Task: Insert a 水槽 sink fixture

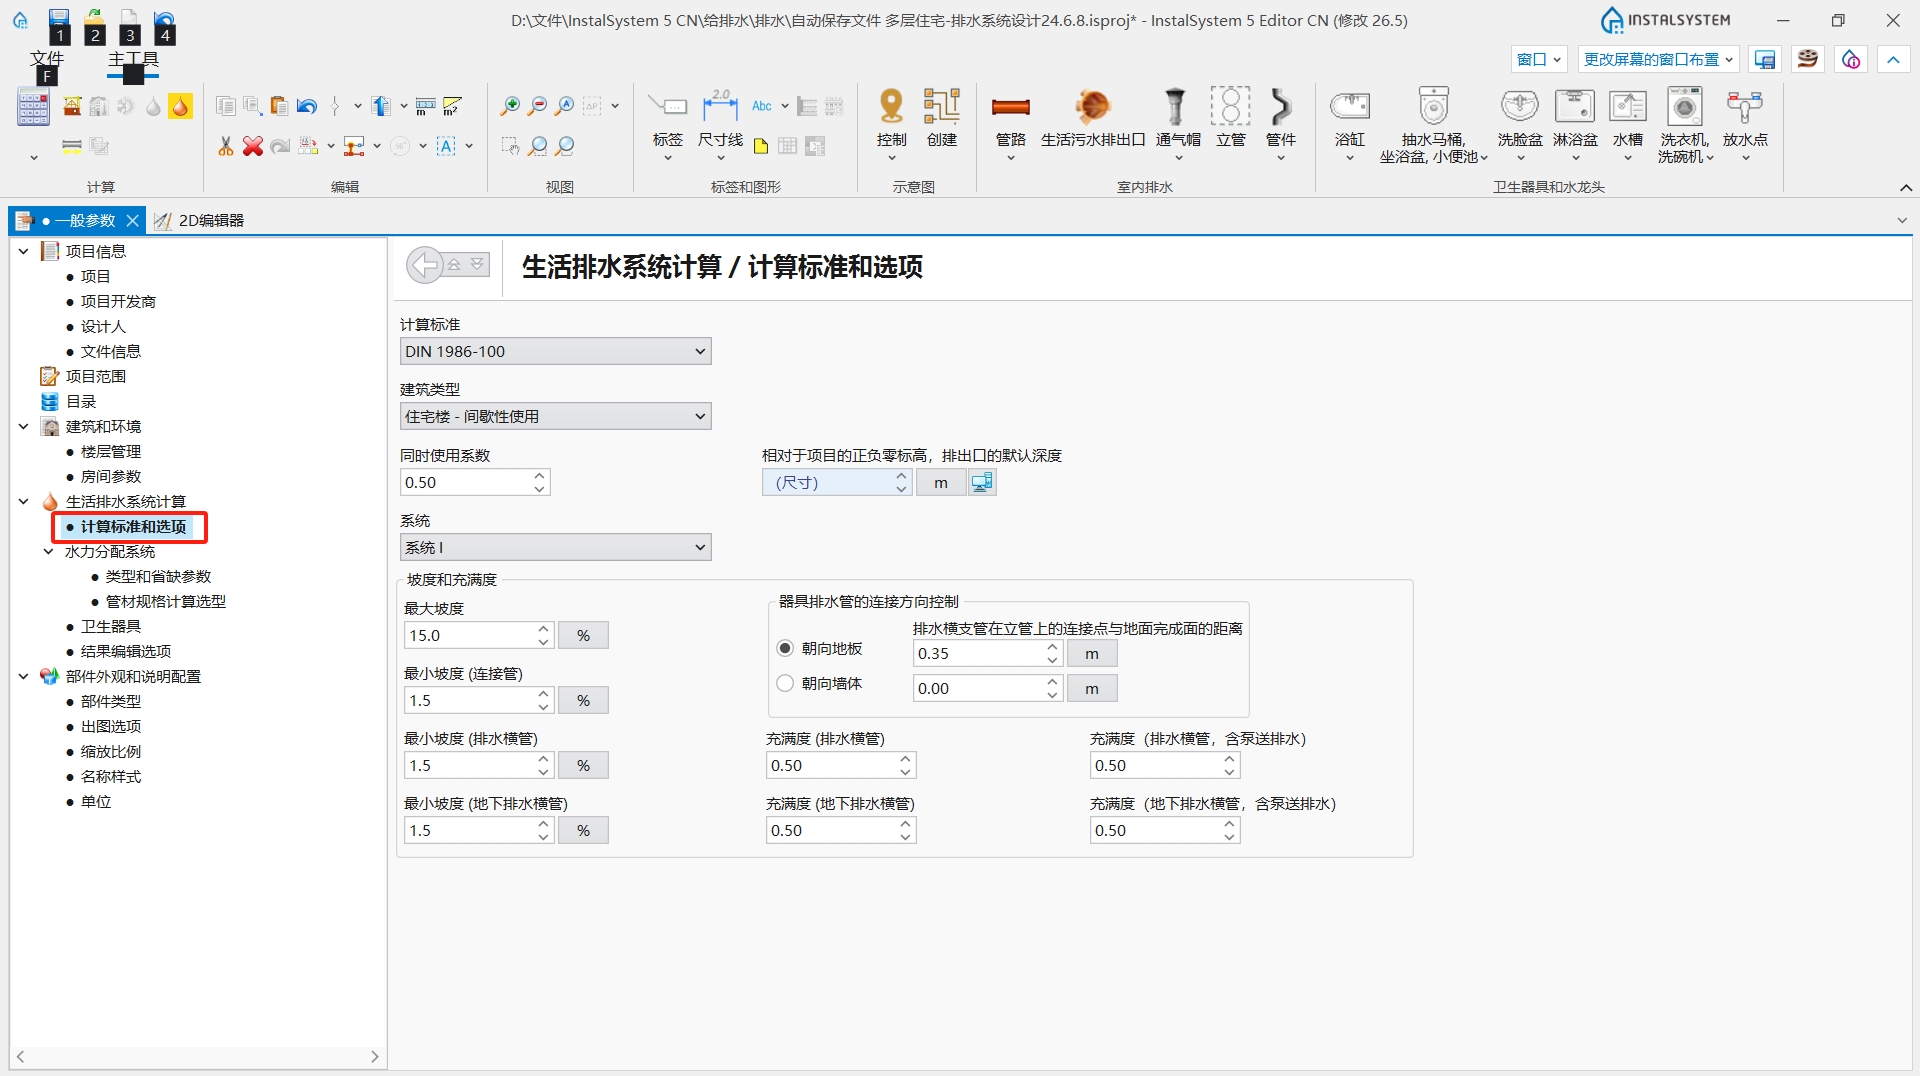Action: 1628,123
